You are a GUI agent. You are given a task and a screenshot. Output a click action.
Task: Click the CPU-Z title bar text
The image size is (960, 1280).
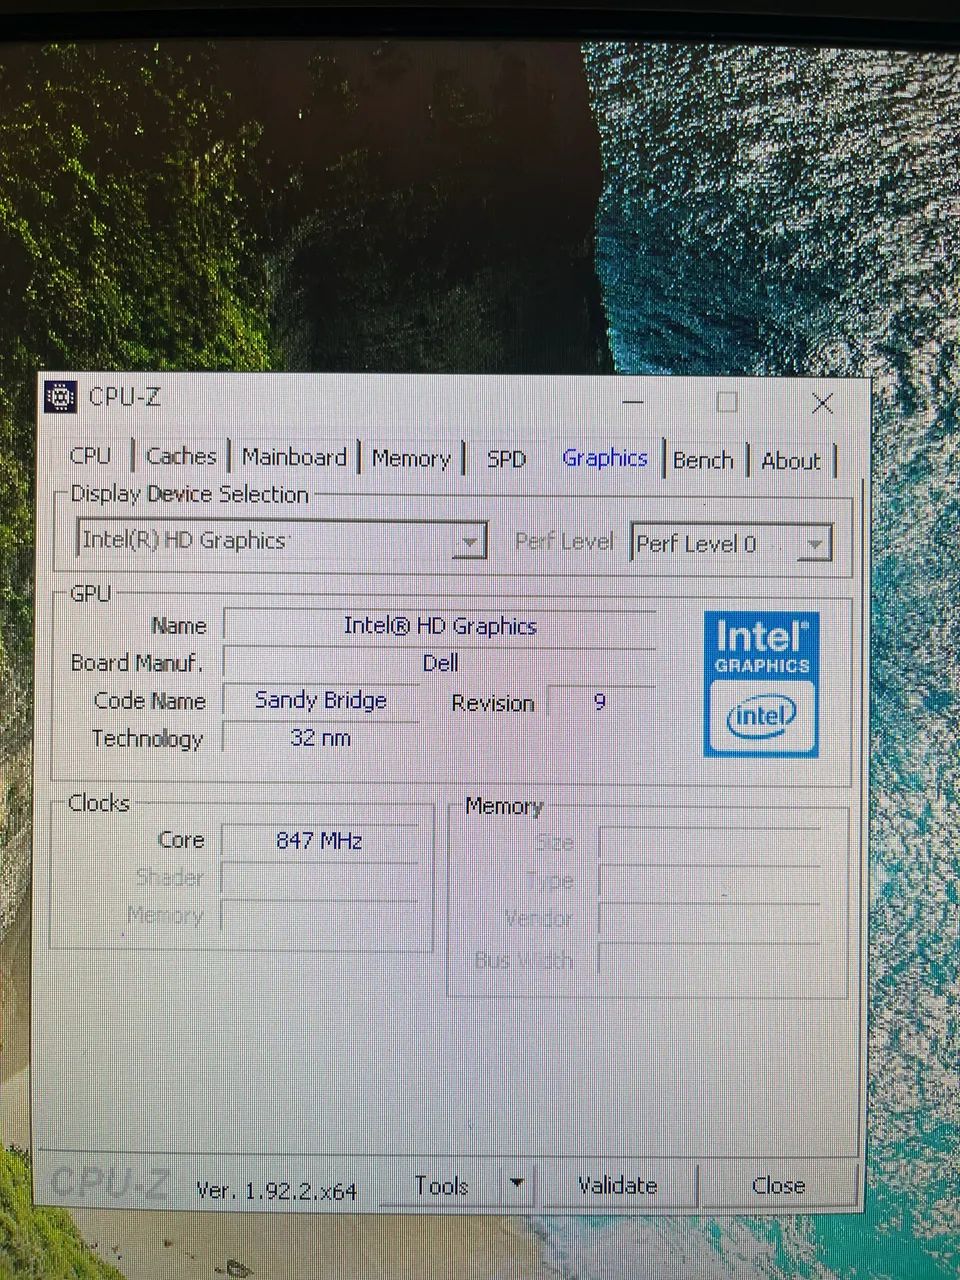[x=124, y=397]
